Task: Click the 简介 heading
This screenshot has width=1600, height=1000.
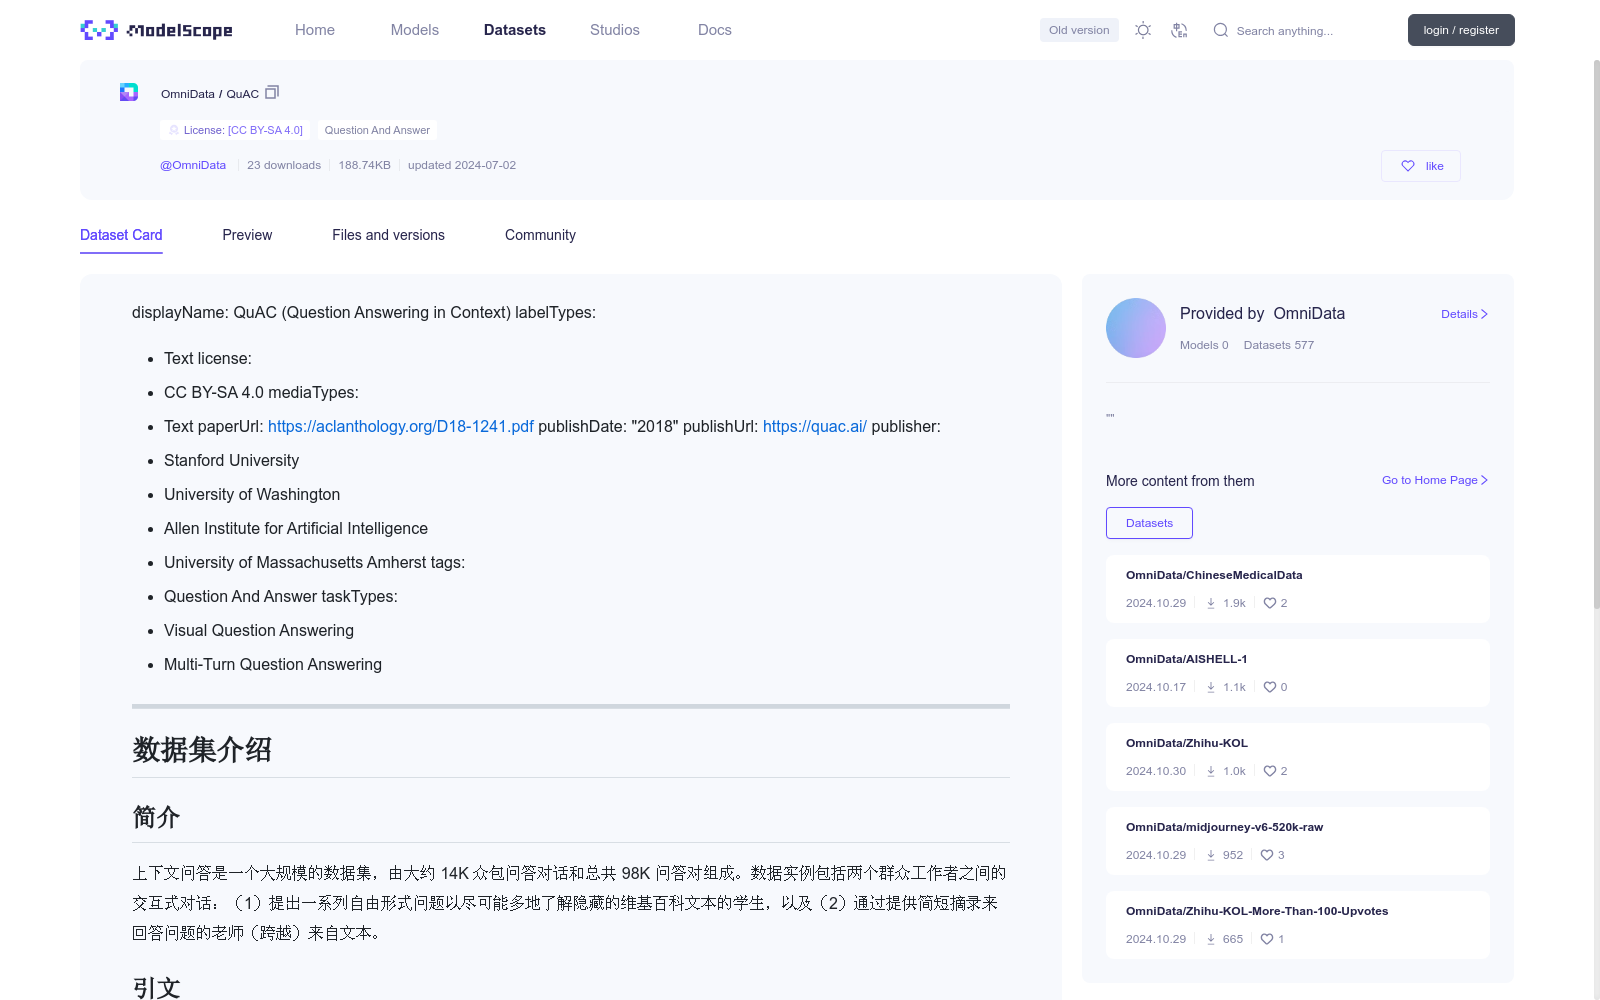Action: pyautogui.click(x=156, y=817)
